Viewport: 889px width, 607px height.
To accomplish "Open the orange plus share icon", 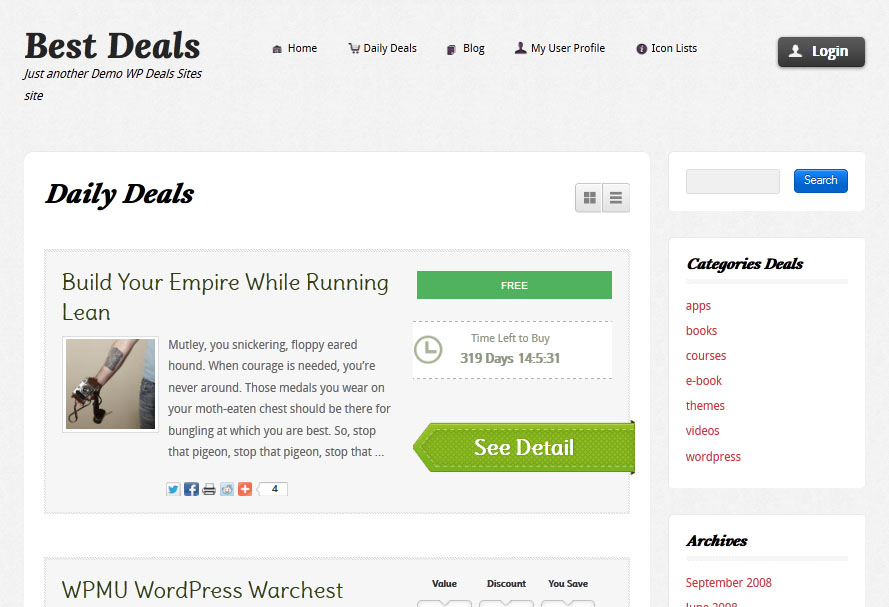I will pyautogui.click(x=244, y=489).
